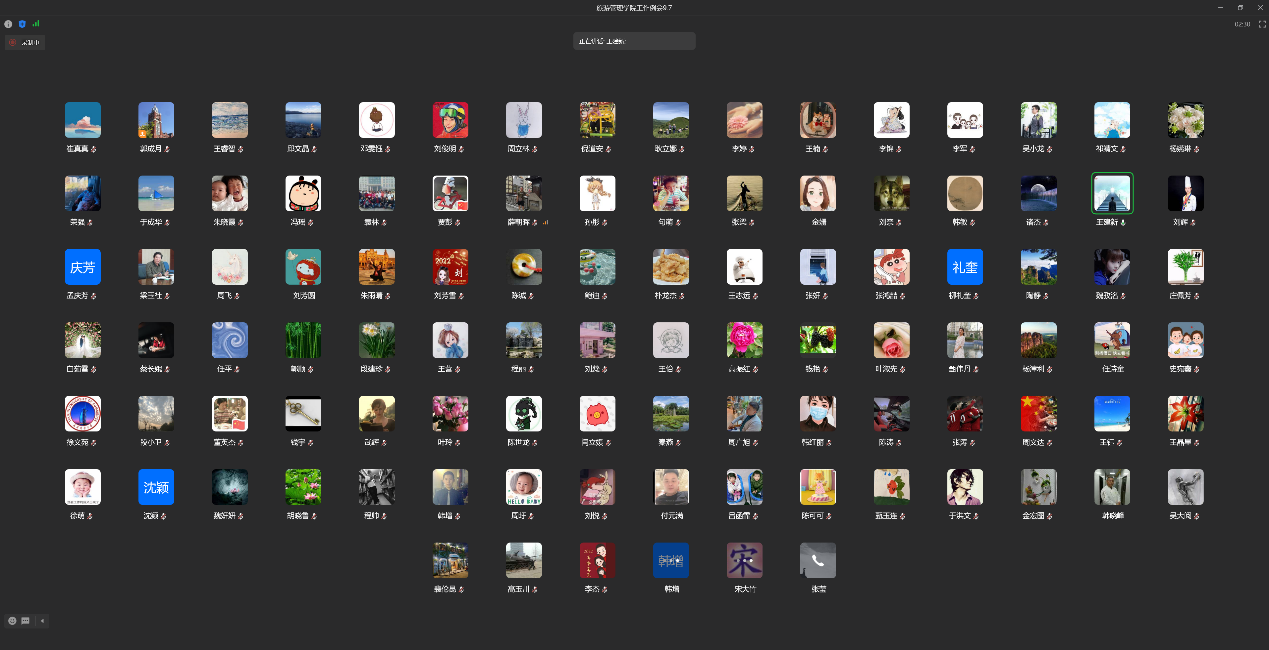Open the meeting info icon
Viewport: 1269px width, 650px height.
[x=8, y=23]
